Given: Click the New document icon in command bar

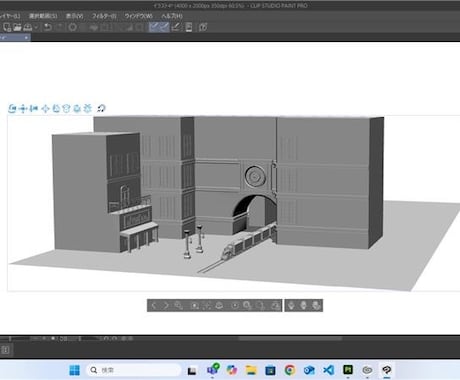Looking at the screenshot, I should pyautogui.click(x=7, y=27).
